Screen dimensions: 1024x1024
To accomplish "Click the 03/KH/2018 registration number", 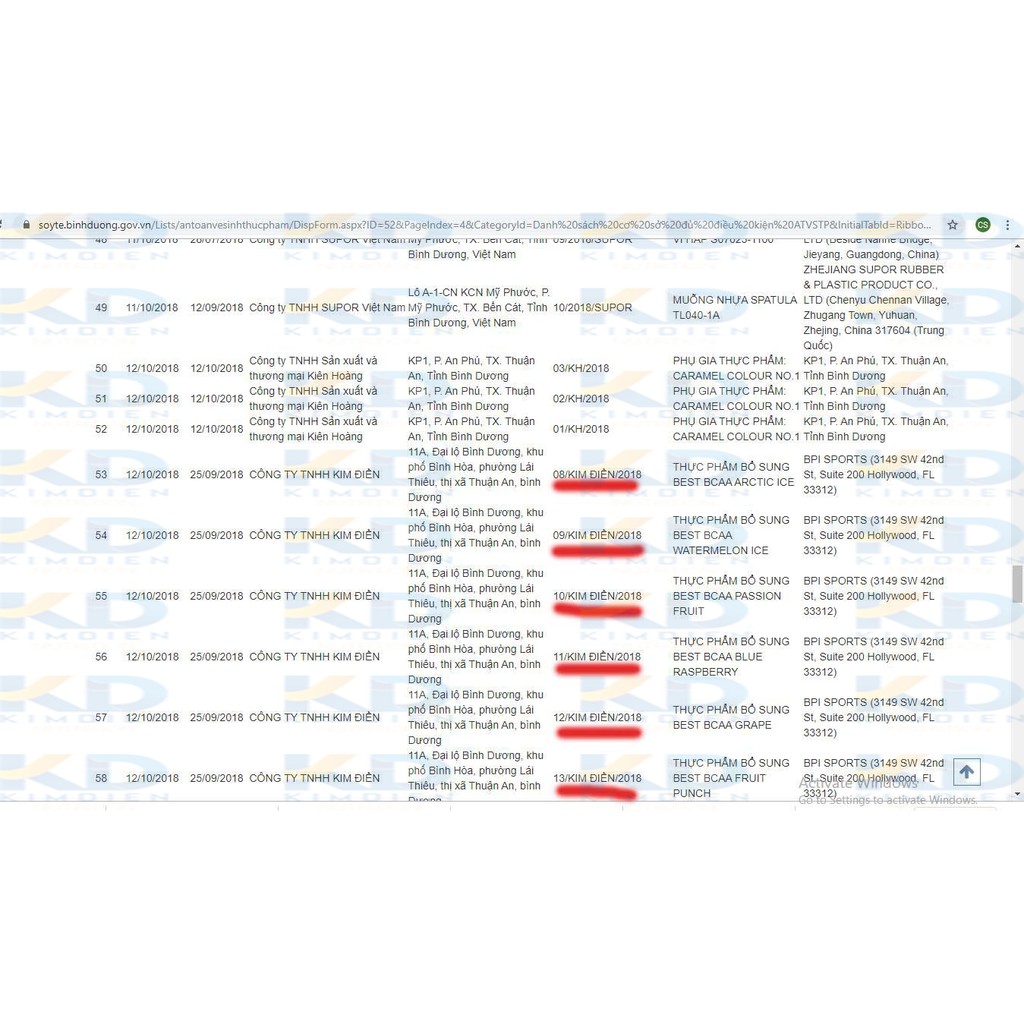I will 580,368.
